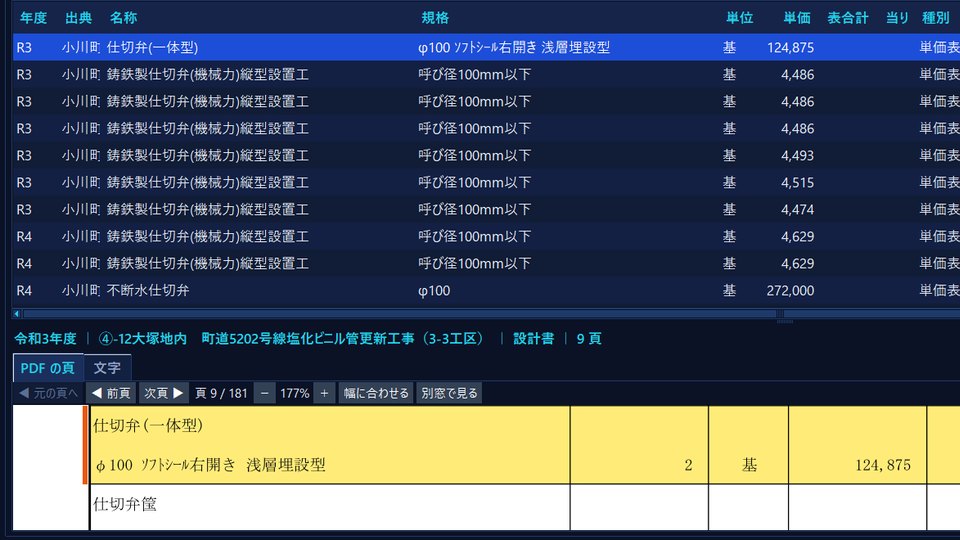Sort by the 出典 column header
The width and height of the screenshot is (960, 540).
point(78,18)
